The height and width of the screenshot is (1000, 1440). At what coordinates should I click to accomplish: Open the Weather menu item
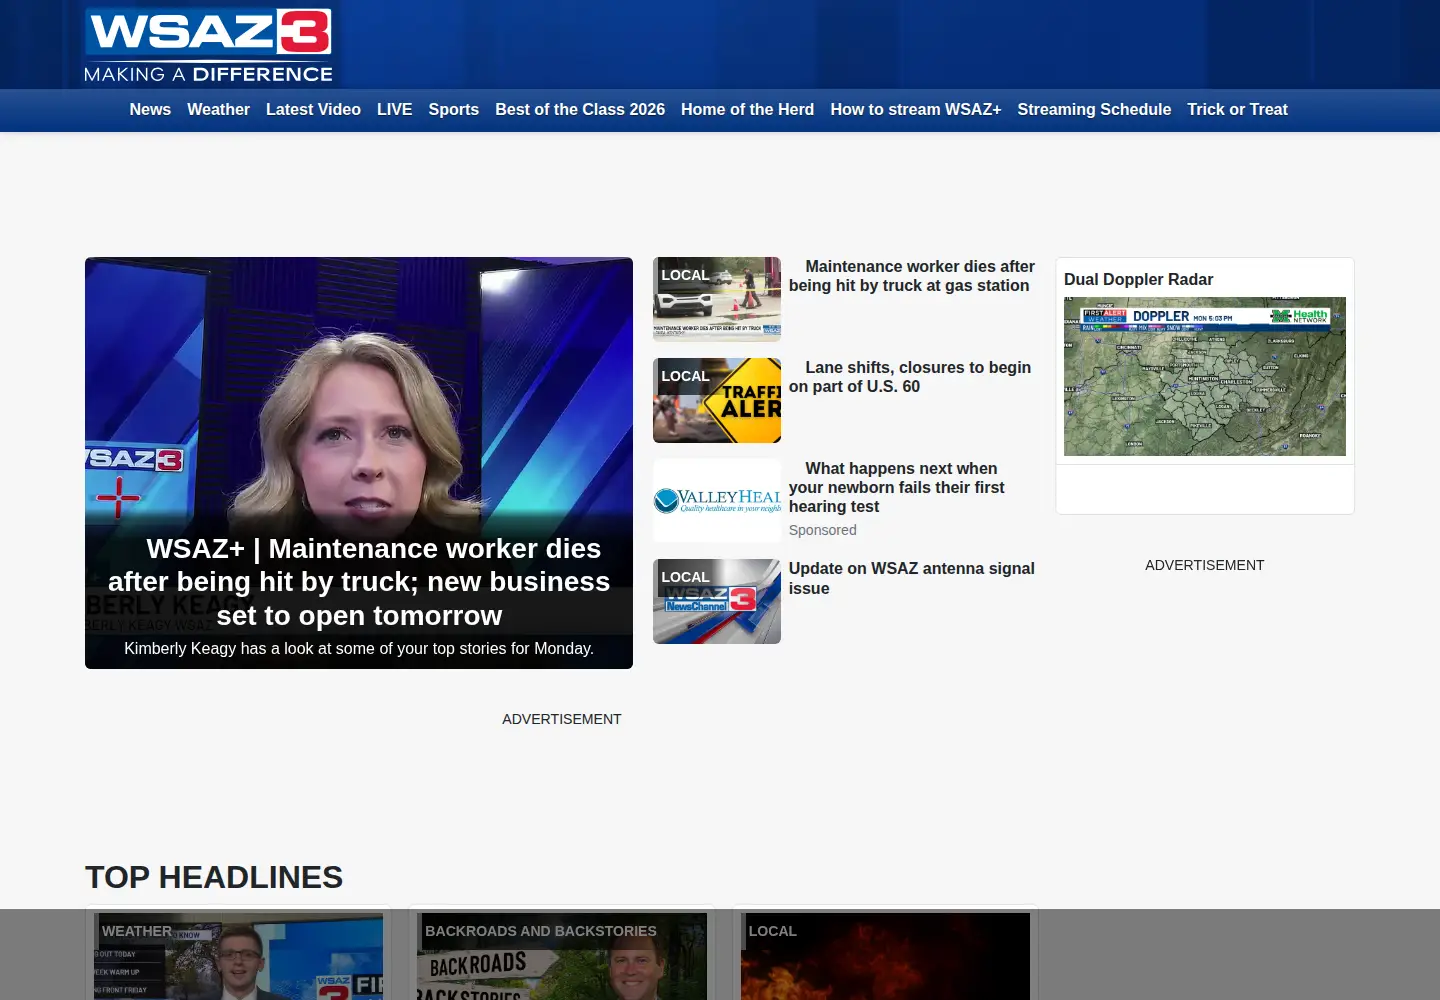point(218,110)
